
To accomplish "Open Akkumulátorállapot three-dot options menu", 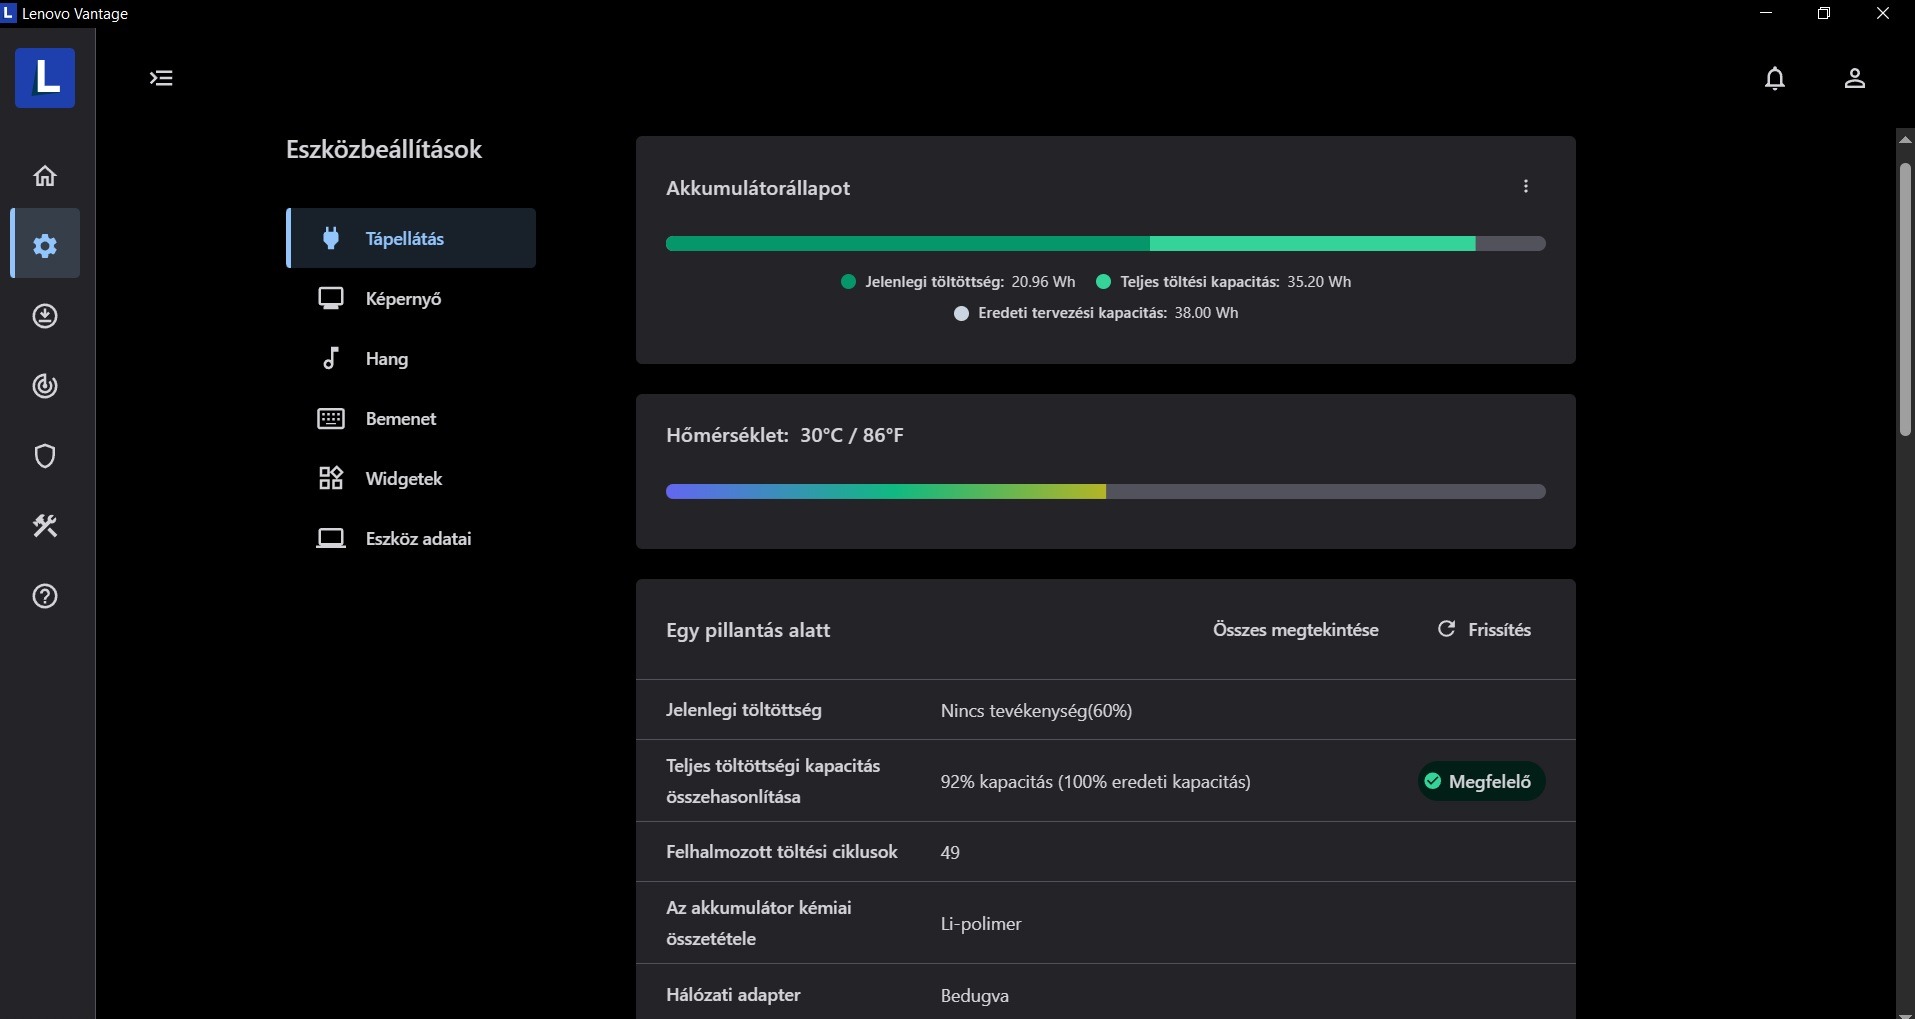I will [1526, 187].
